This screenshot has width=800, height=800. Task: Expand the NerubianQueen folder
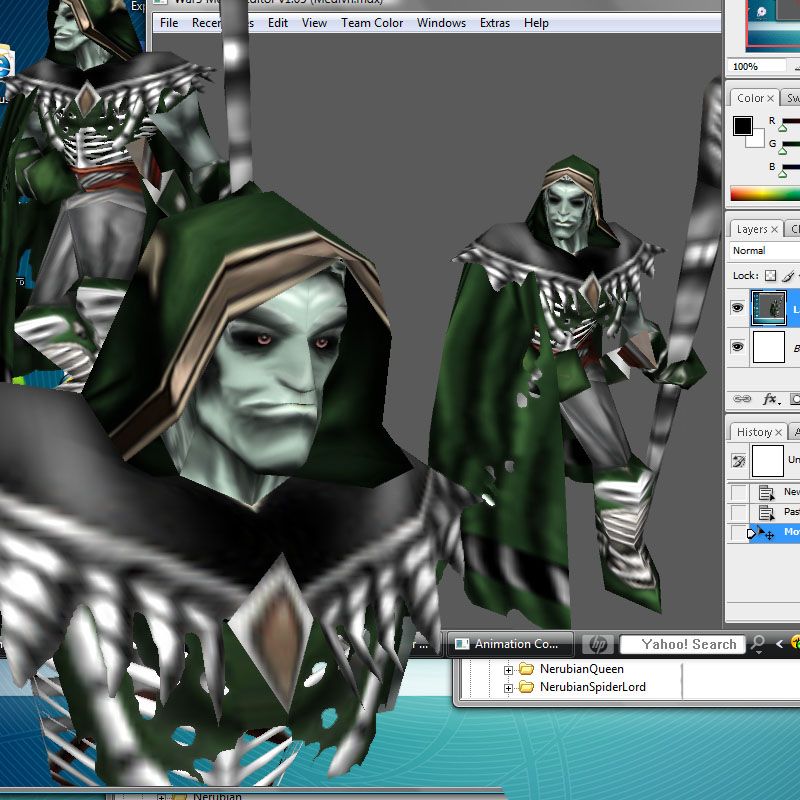point(508,670)
